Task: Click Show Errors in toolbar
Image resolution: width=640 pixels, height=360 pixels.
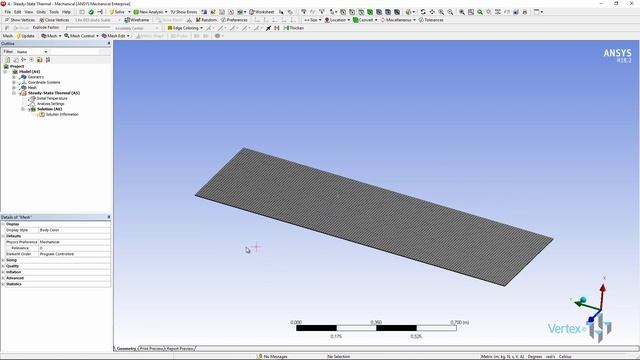Action: 184,12
